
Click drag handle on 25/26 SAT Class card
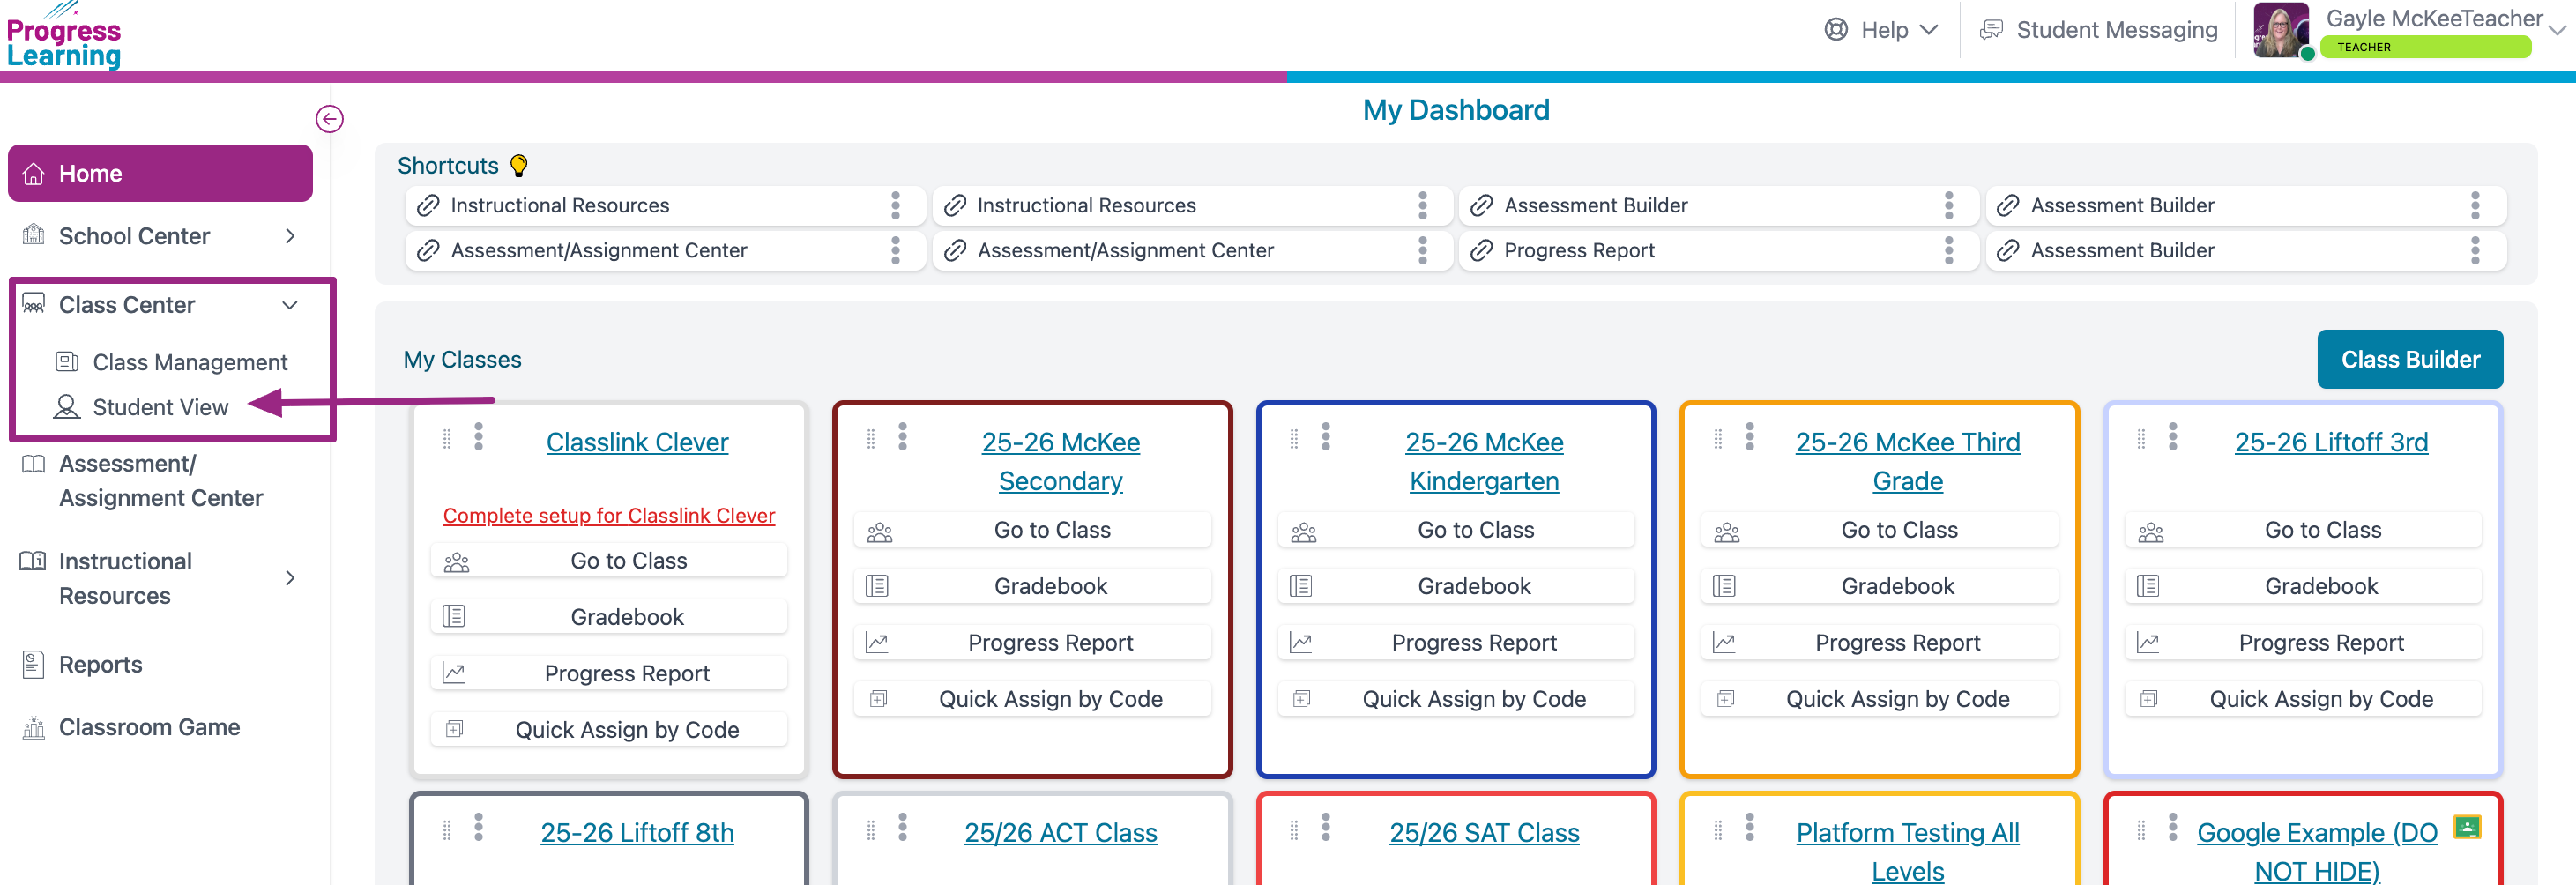coord(1294,829)
